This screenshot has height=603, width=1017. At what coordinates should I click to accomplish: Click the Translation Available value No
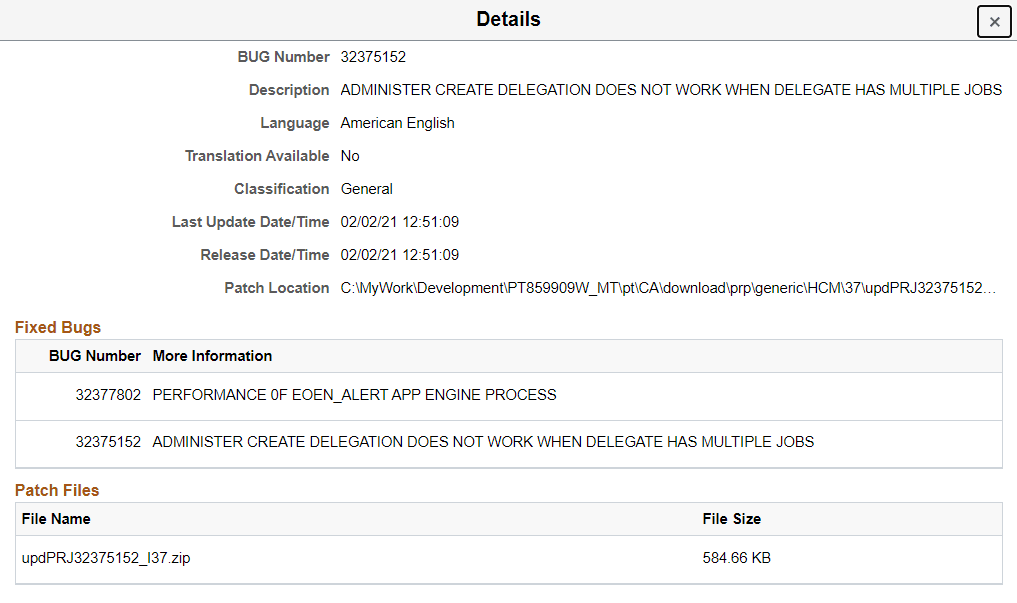(x=349, y=156)
